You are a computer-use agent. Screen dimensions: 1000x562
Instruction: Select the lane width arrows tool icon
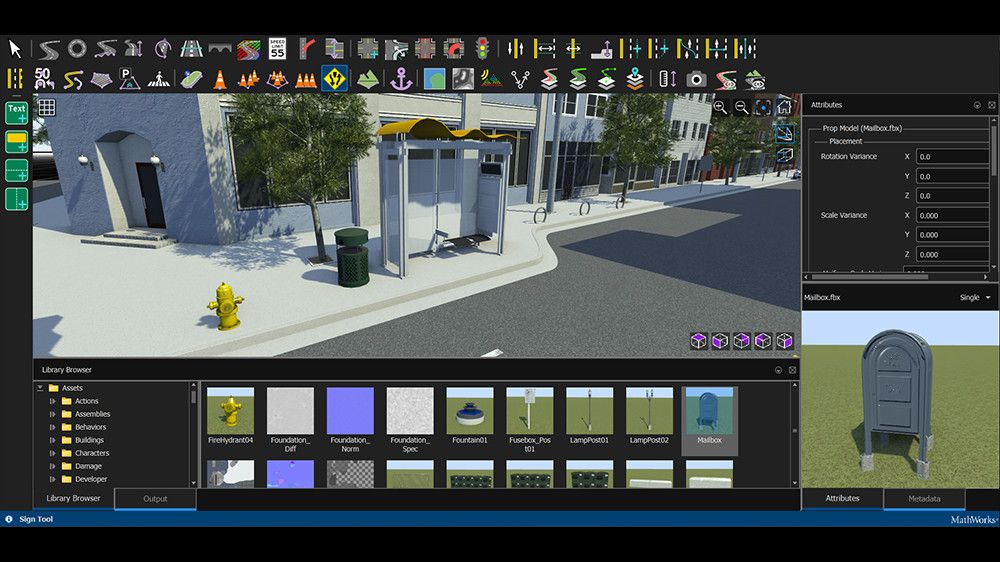[545, 48]
